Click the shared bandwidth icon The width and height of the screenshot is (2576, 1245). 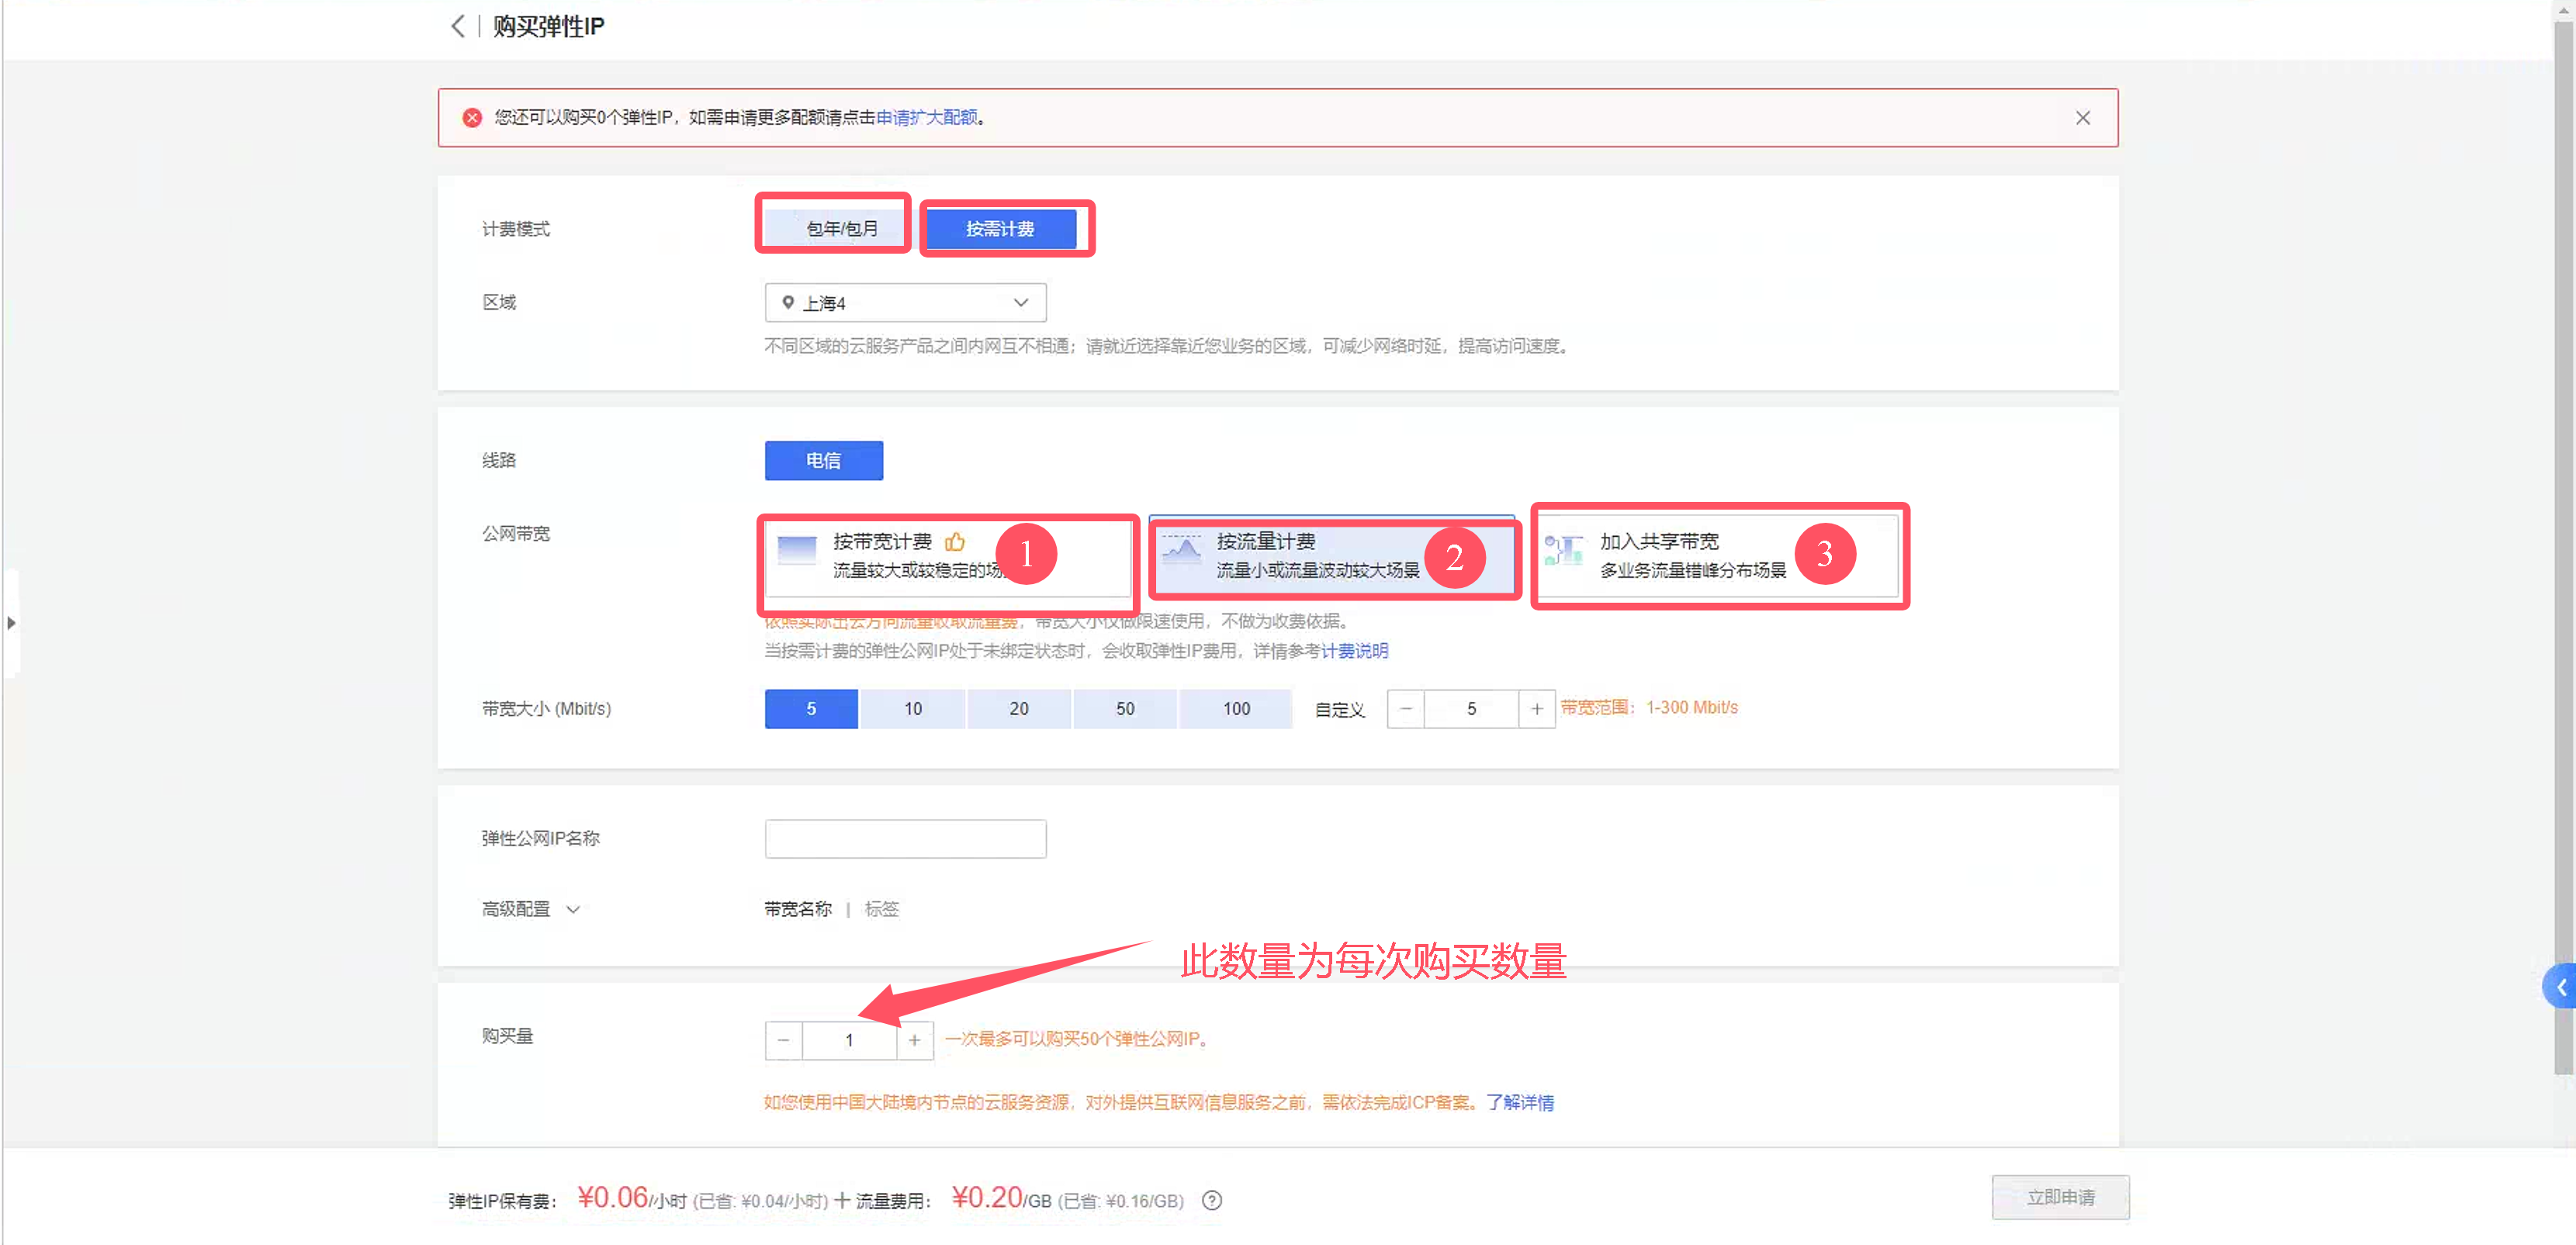click(x=1563, y=550)
